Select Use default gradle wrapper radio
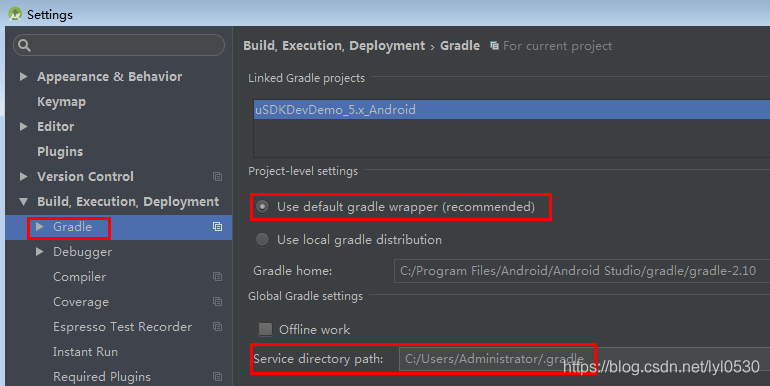The image size is (770, 386). coord(263,207)
